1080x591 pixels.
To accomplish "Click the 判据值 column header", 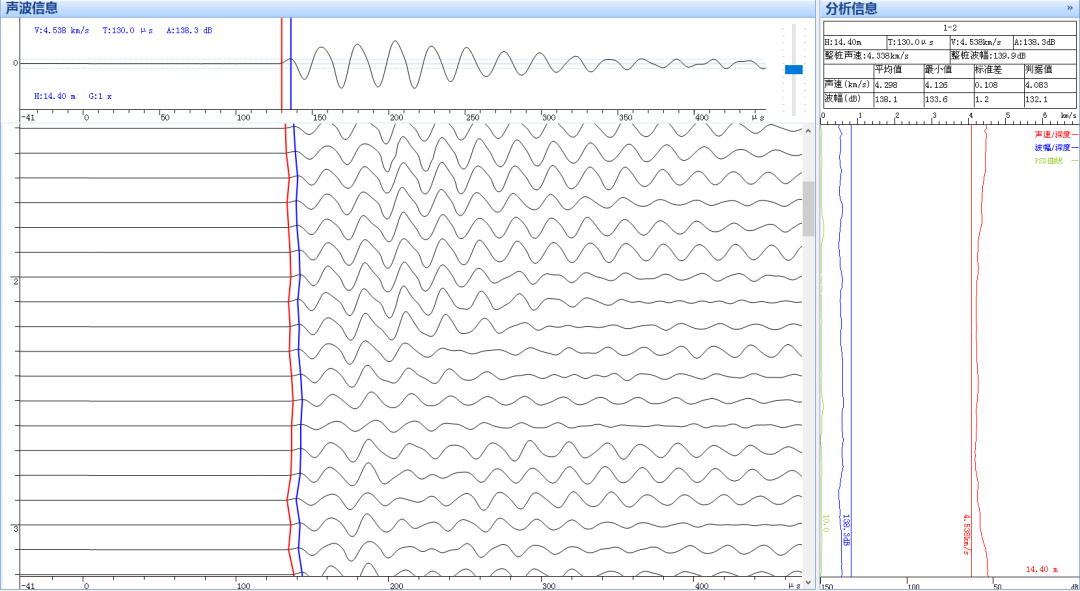I will point(1039,70).
